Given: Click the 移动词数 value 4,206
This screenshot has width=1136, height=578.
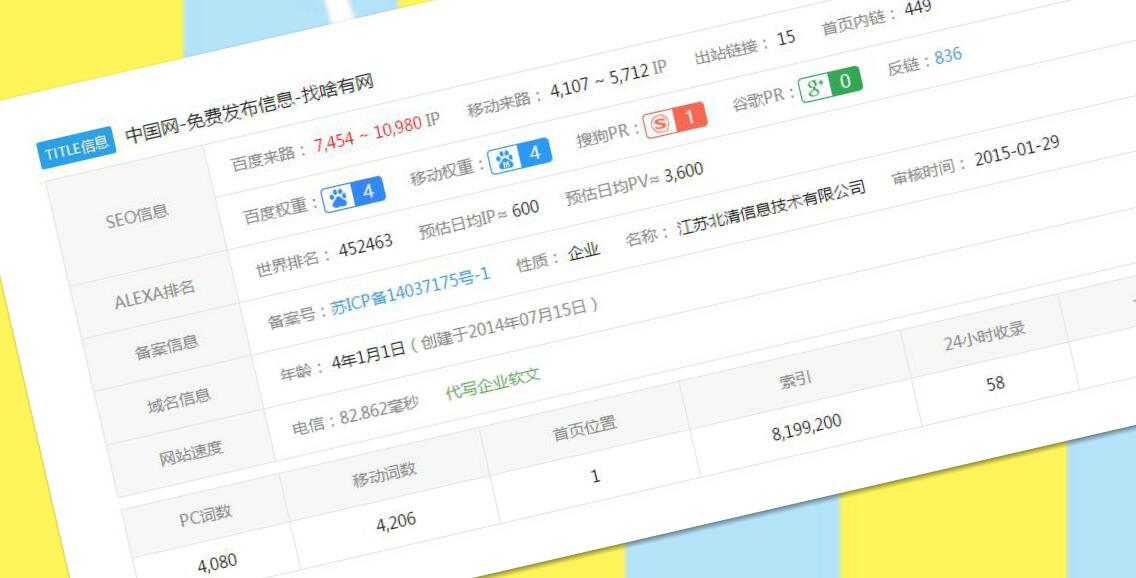Looking at the screenshot, I should pyautogui.click(x=396, y=522).
